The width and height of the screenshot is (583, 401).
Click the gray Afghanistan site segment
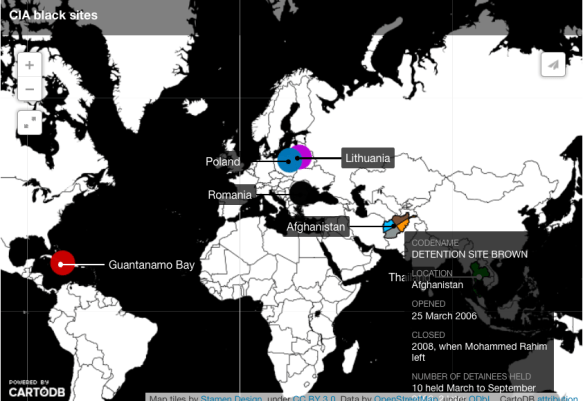392,233
